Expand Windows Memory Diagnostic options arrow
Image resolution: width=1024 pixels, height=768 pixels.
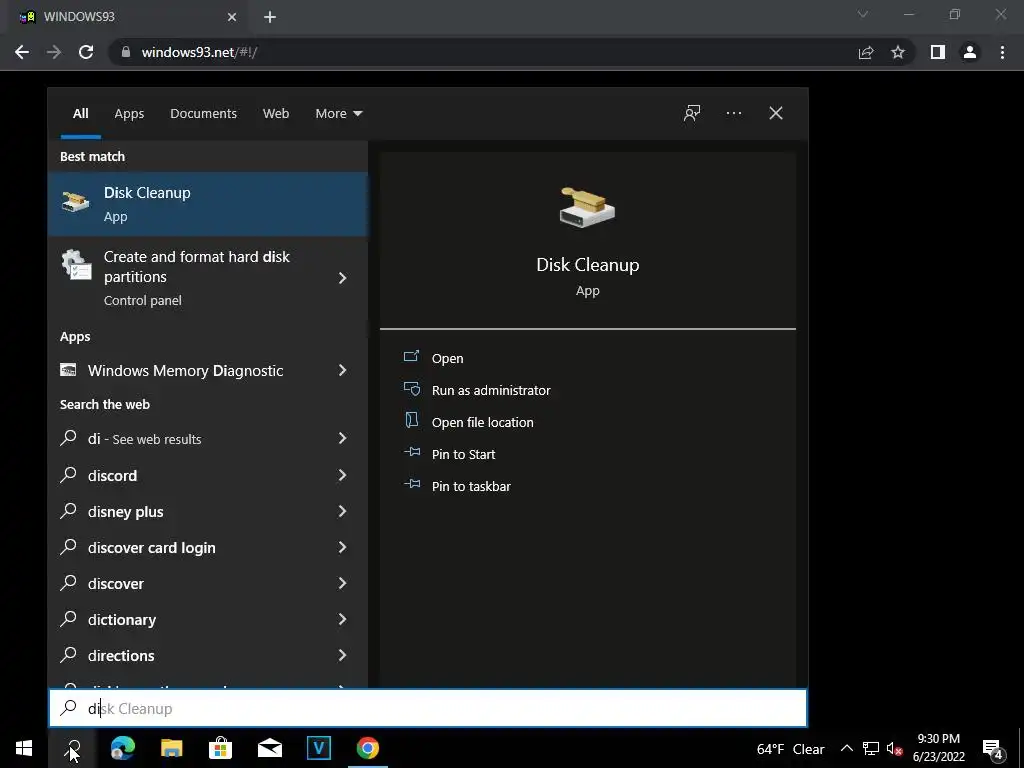pyautogui.click(x=342, y=370)
